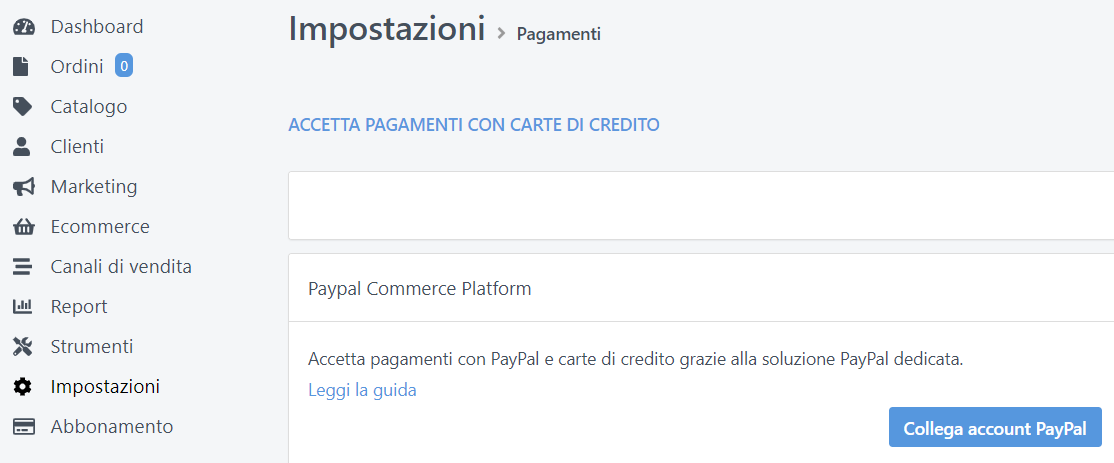Click the Clienti person icon
The image size is (1114, 463).
22,147
